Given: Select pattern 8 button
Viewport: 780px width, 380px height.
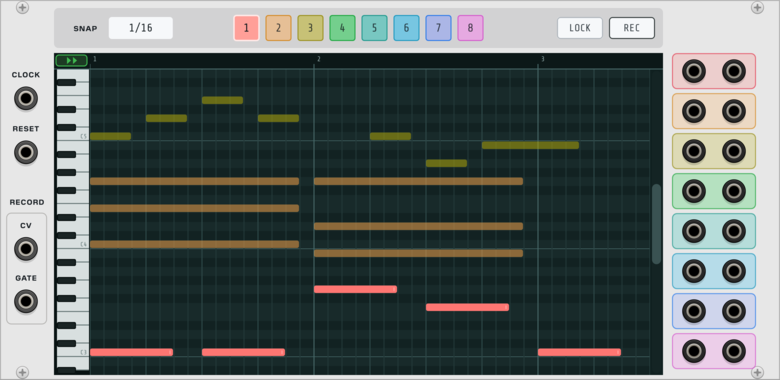Looking at the screenshot, I should pos(470,28).
